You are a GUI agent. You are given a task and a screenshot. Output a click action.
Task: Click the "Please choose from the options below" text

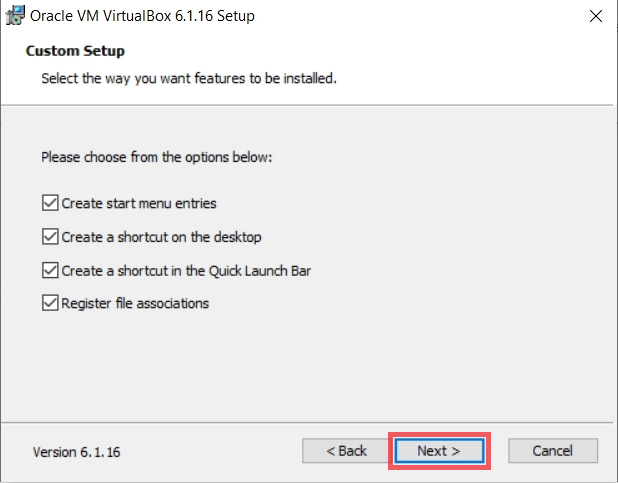(x=157, y=157)
